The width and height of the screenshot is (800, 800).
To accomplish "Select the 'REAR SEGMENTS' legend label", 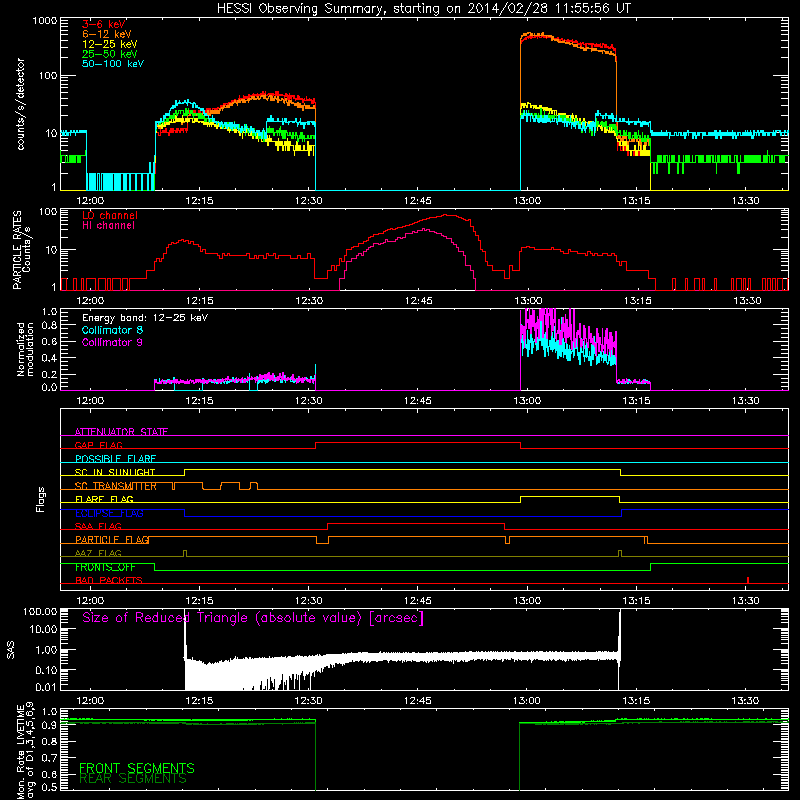I will coord(133,779).
